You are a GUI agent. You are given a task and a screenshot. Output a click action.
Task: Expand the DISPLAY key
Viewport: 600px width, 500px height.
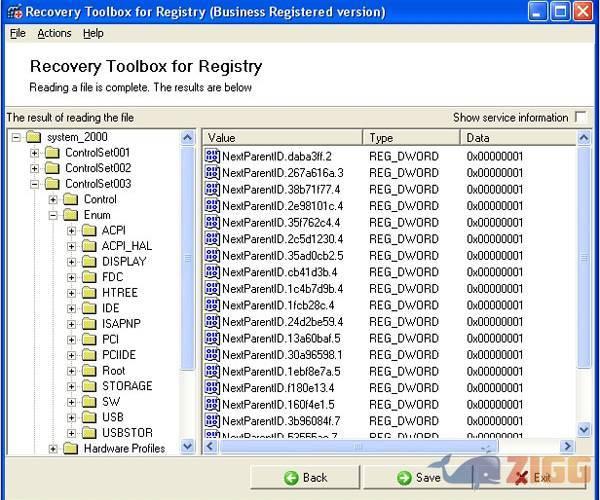[x=71, y=262]
